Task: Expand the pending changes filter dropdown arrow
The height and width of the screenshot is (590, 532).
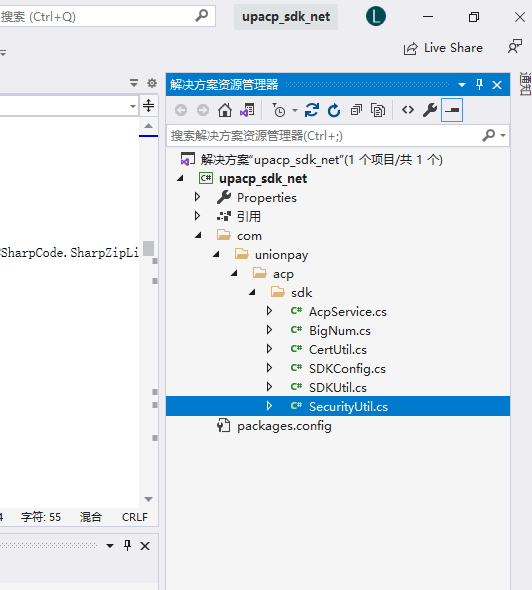Action: (x=295, y=111)
